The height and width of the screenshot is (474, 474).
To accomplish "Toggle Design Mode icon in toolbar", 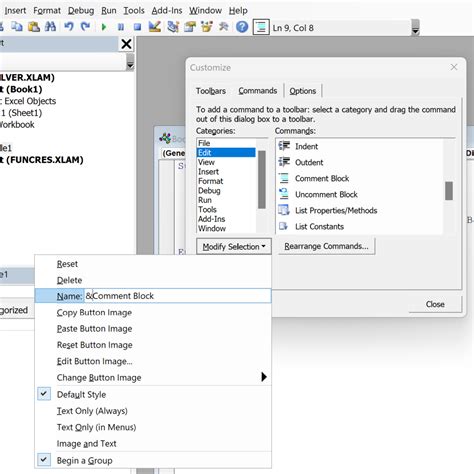I will 154,27.
